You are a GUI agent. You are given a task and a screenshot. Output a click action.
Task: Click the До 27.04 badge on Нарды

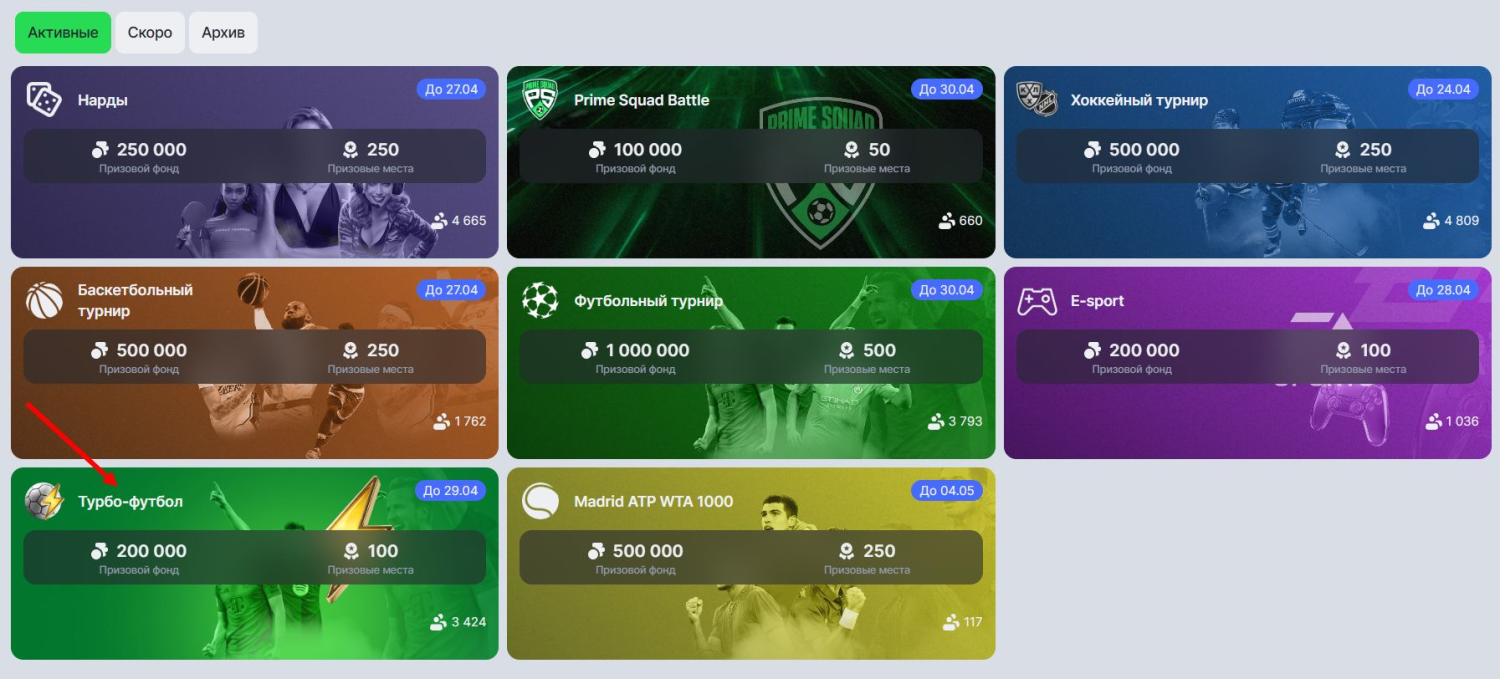[x=452, y=89]
